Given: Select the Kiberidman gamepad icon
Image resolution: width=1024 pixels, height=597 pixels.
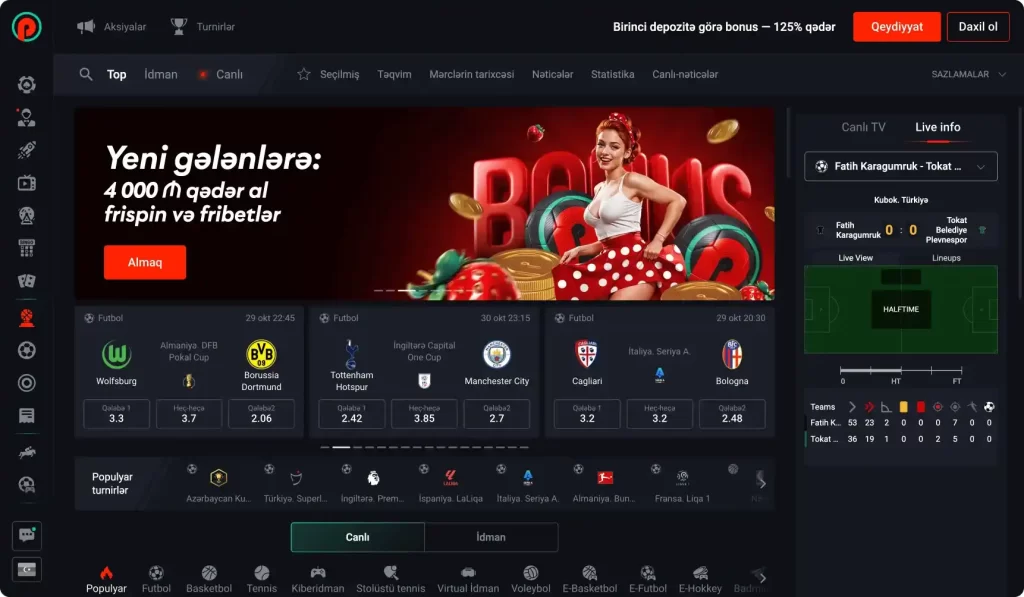Looking at the screenshot, I should tap(318, 574).
